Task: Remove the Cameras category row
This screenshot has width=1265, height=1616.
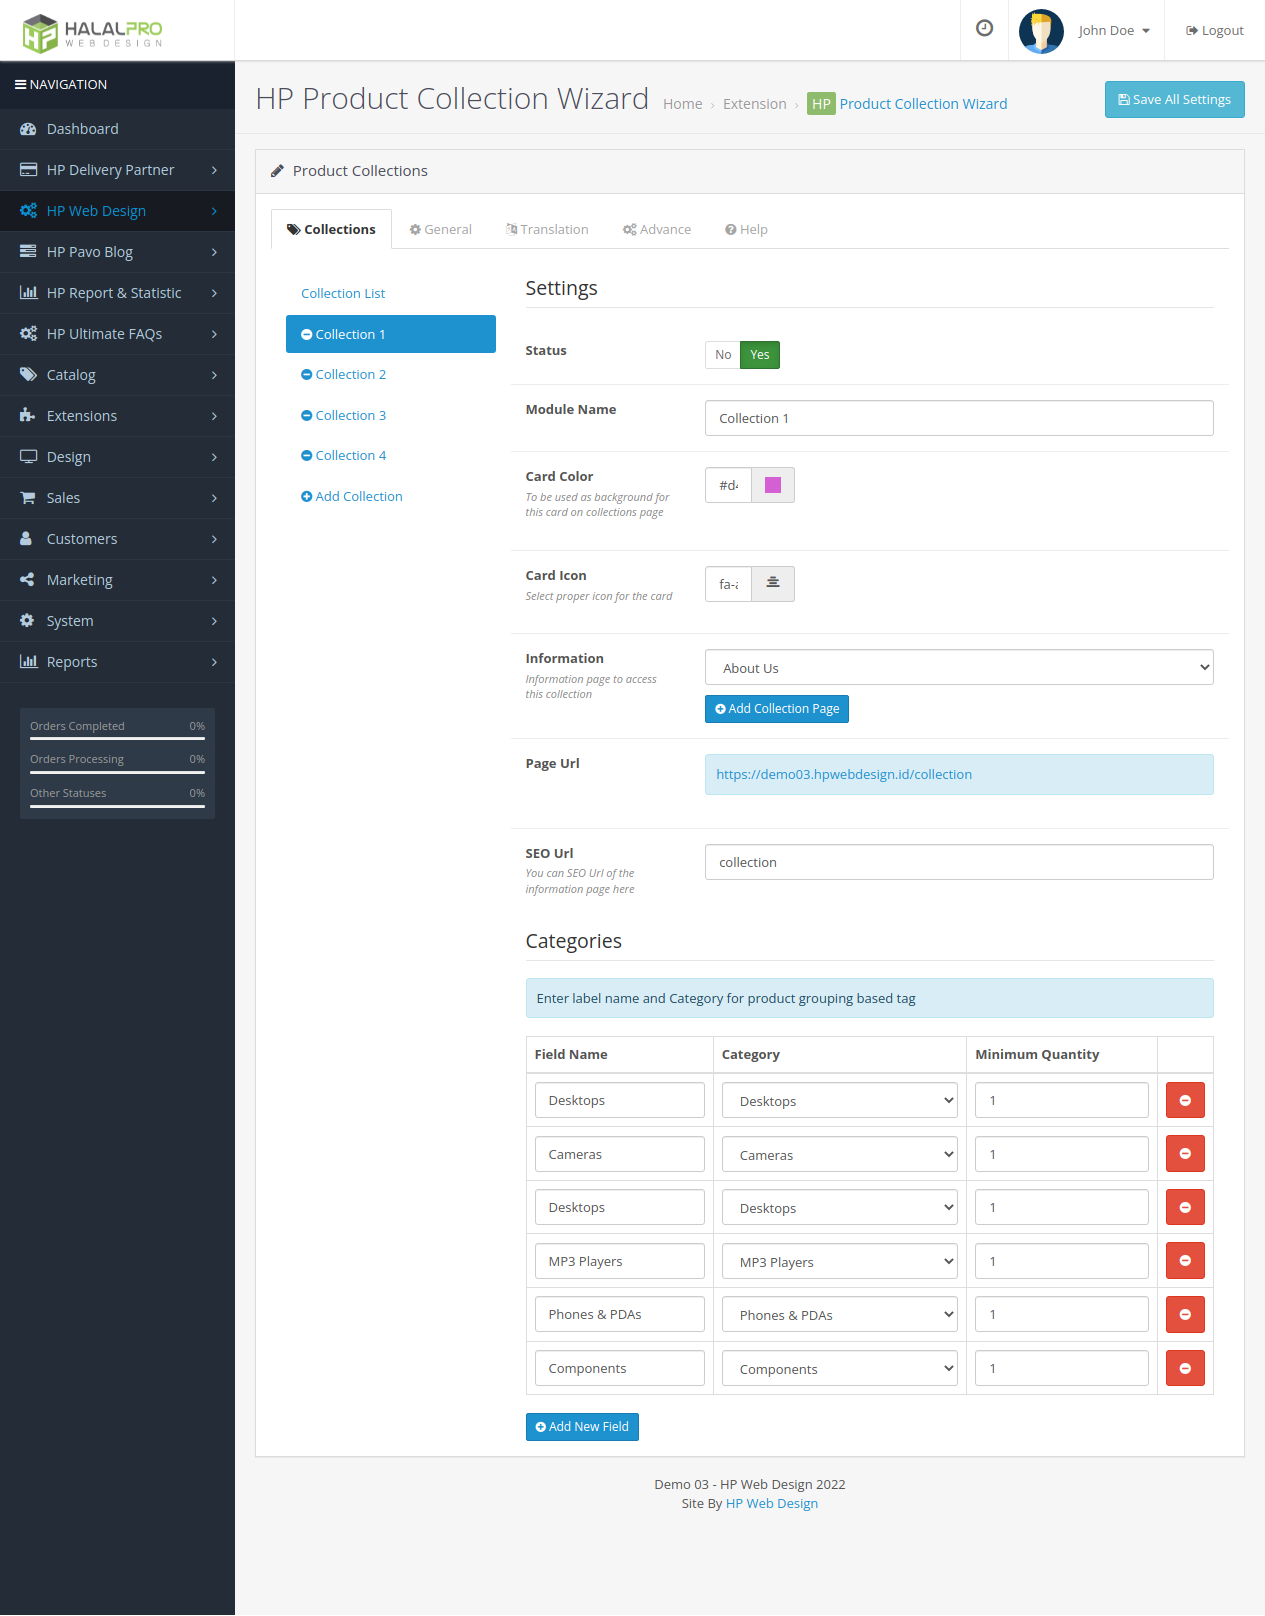Action: coord(1185,1154)
